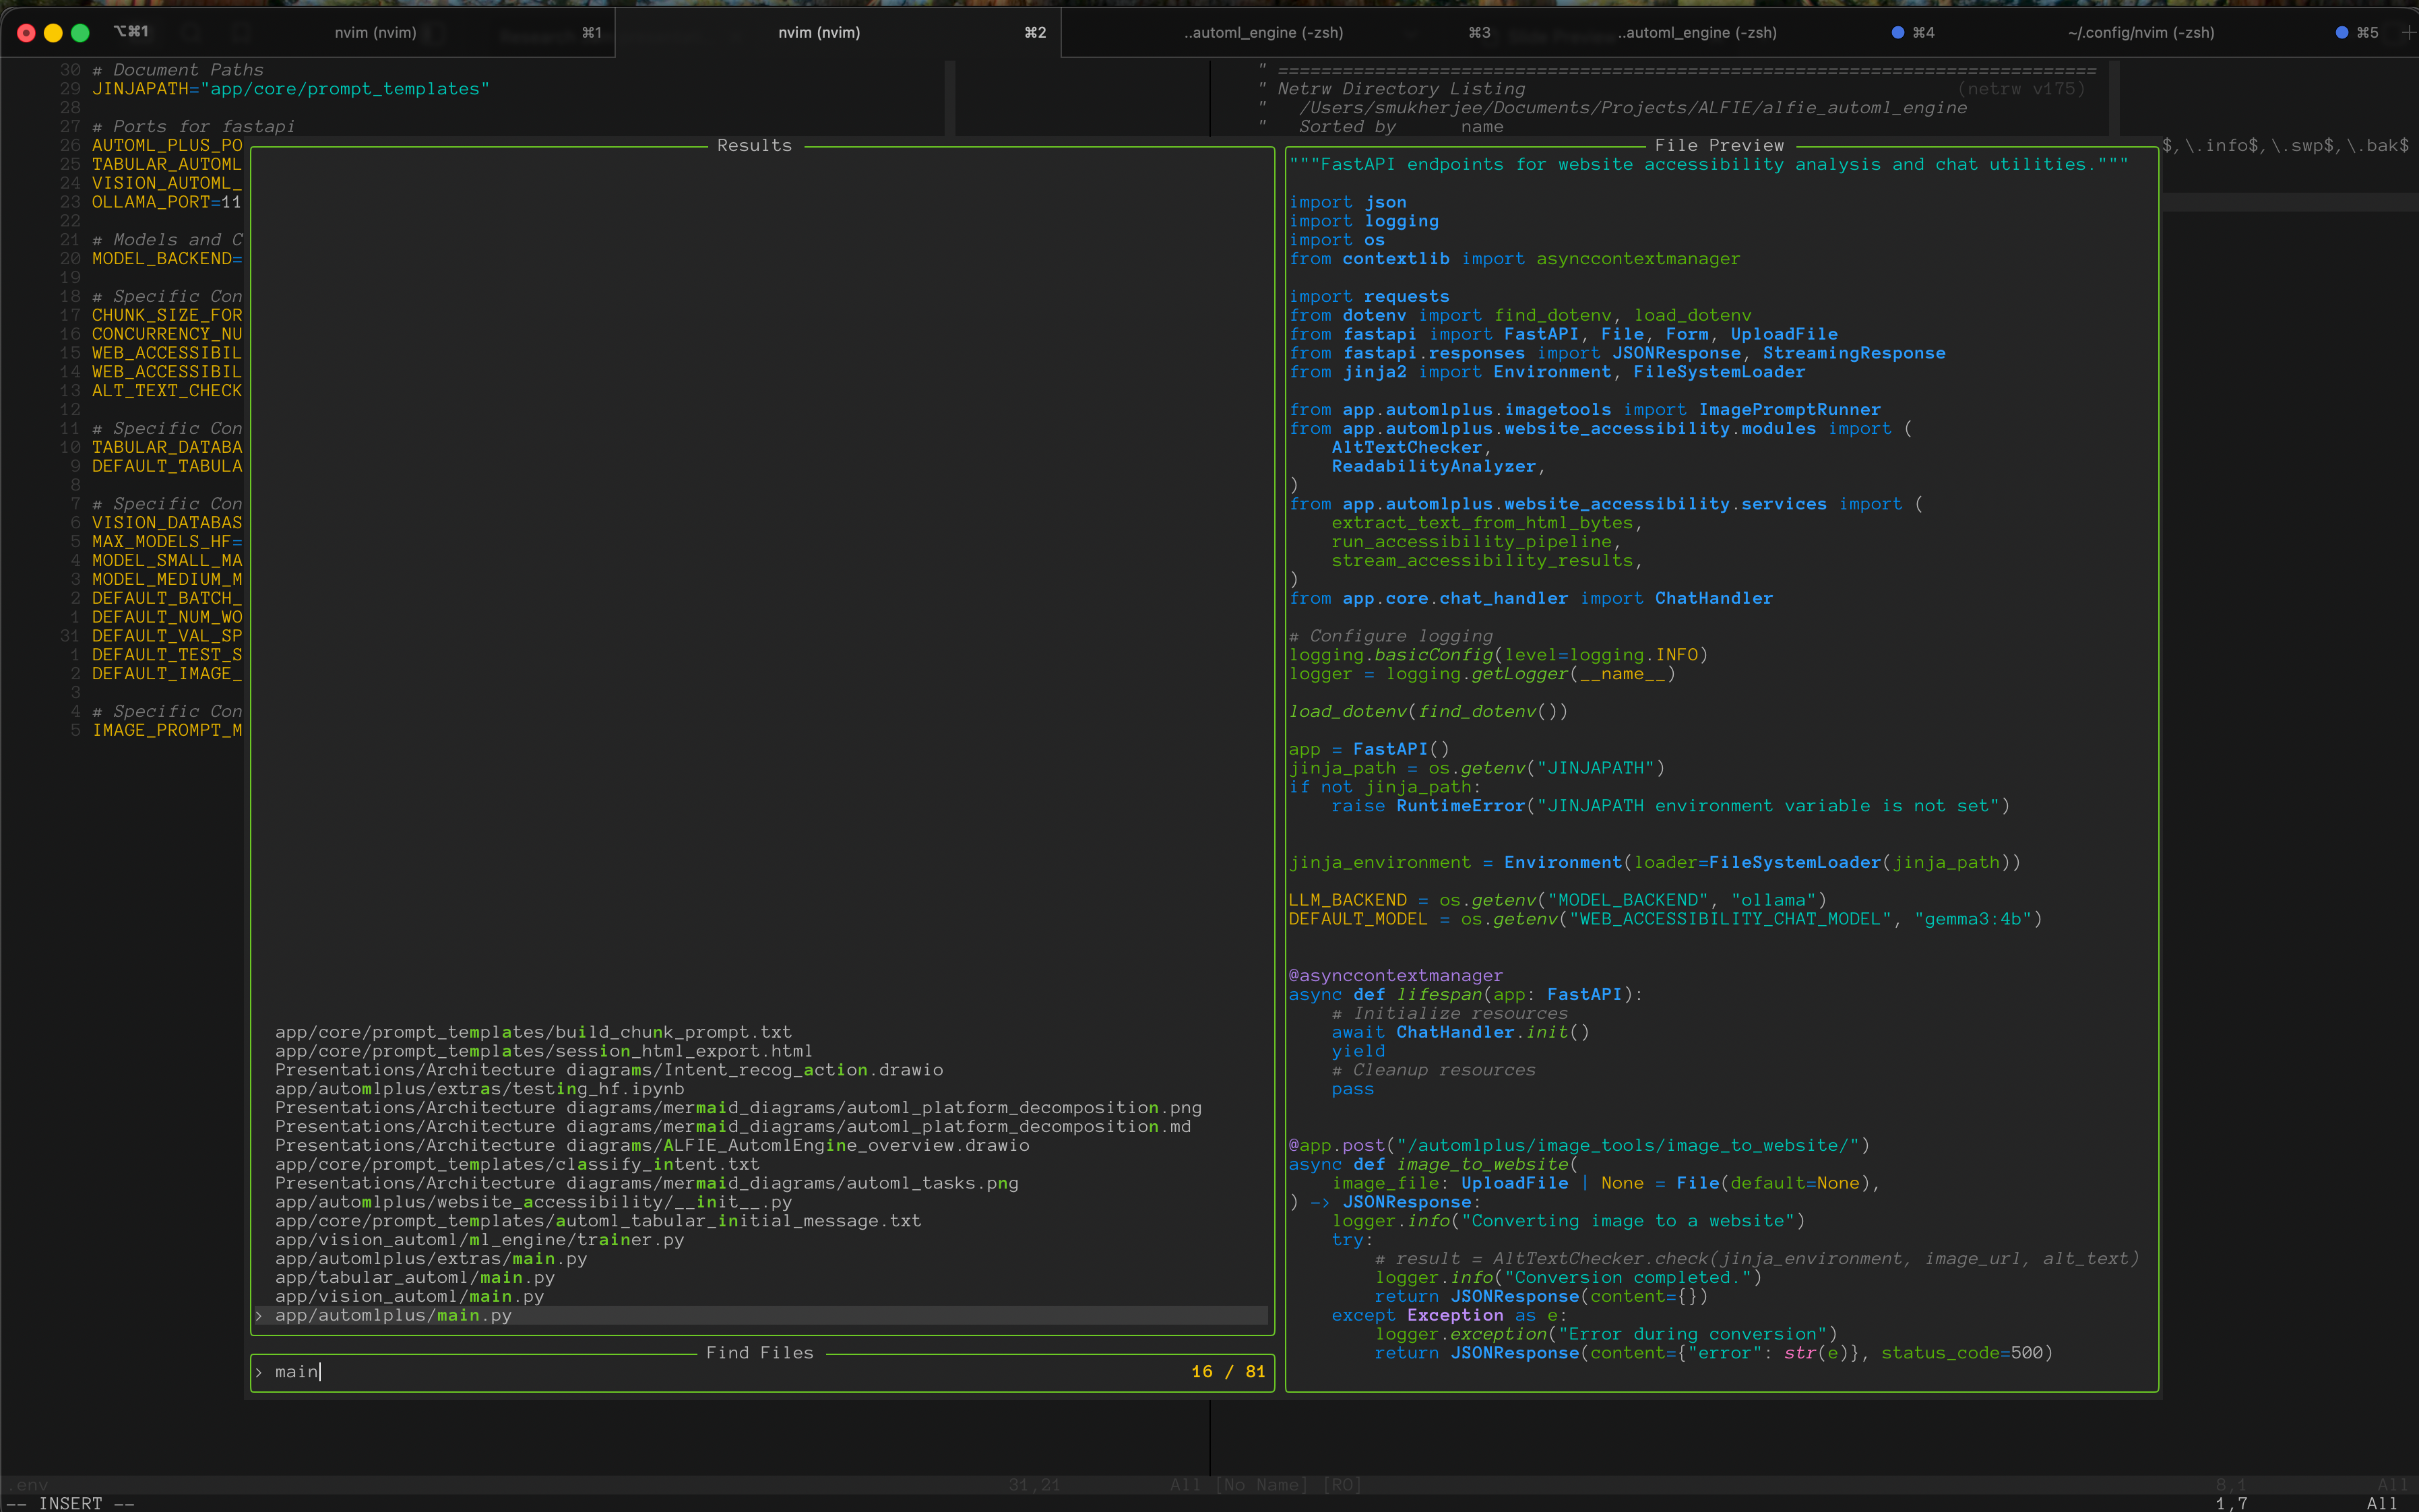
Task: Click the green zoom window button
Action: click(x=80, y=32)
